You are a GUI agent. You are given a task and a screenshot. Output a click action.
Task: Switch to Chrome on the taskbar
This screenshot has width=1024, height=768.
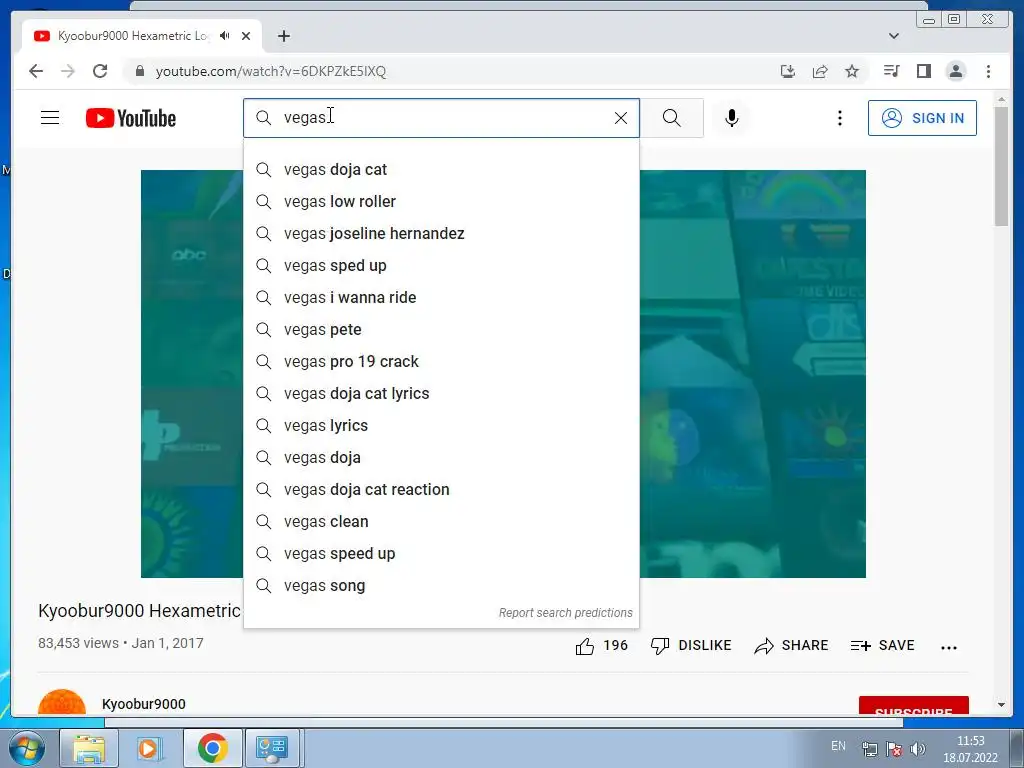coord(213,748)
